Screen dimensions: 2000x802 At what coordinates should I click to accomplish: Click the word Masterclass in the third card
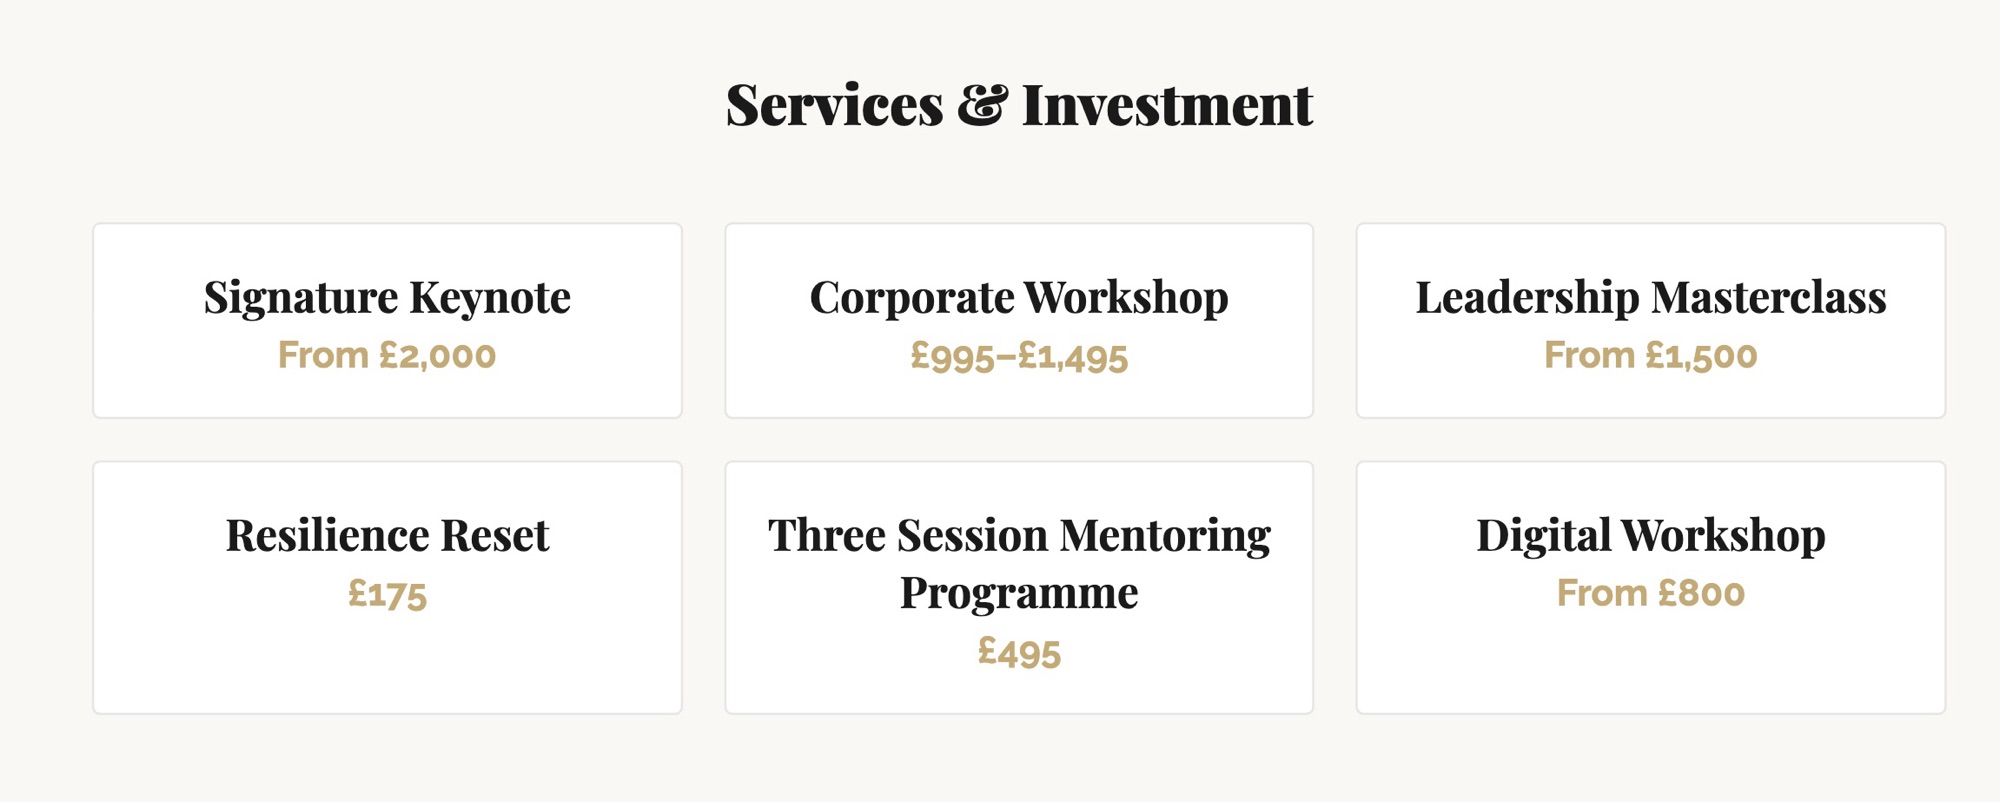[x=1769, y=298]
